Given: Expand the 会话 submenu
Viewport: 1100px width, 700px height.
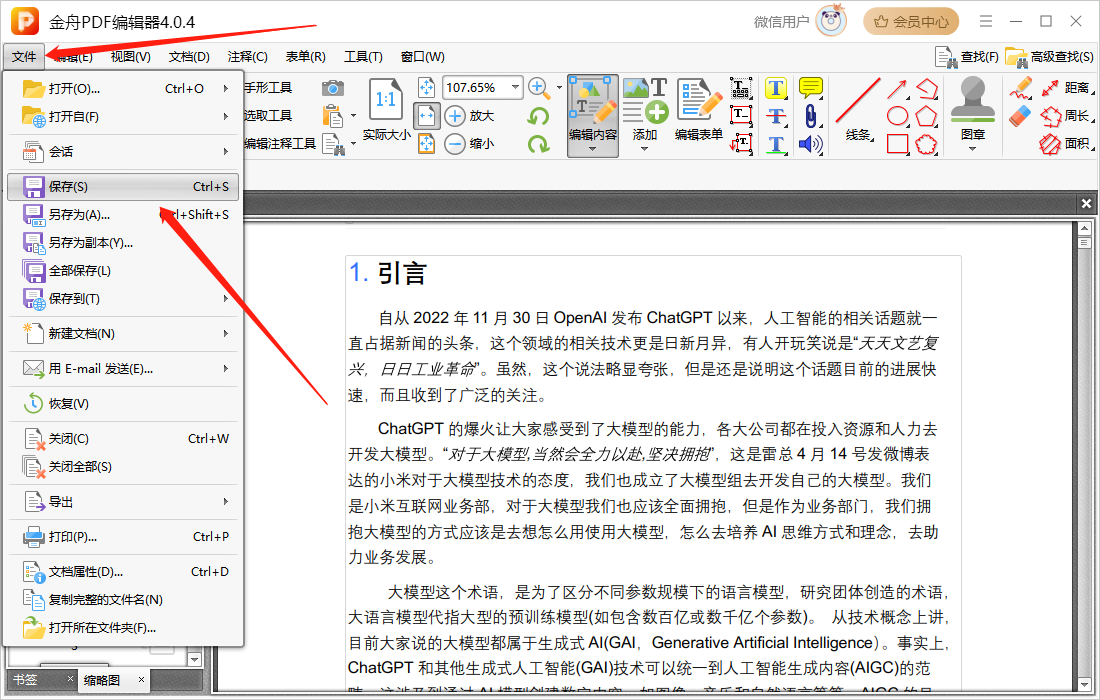Looking at the screenshot, I should pos(226,152).
